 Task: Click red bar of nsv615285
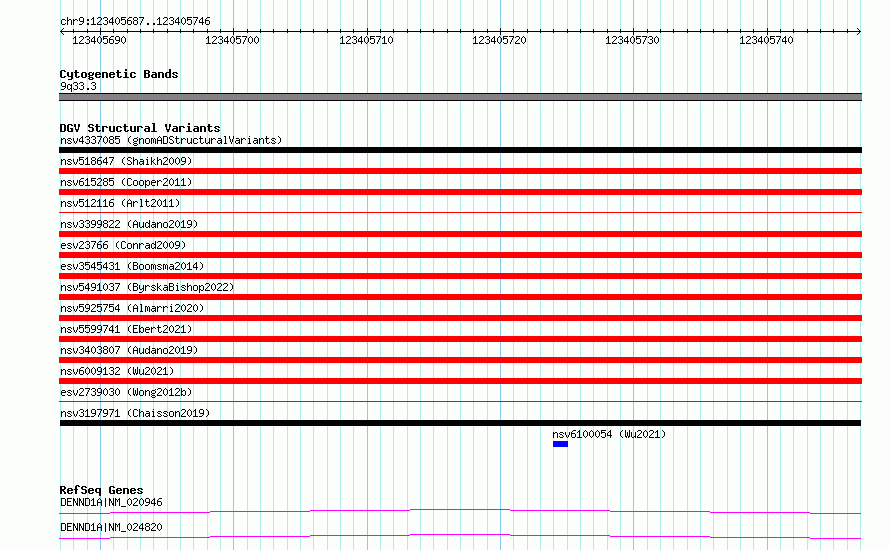click(460, 192)
